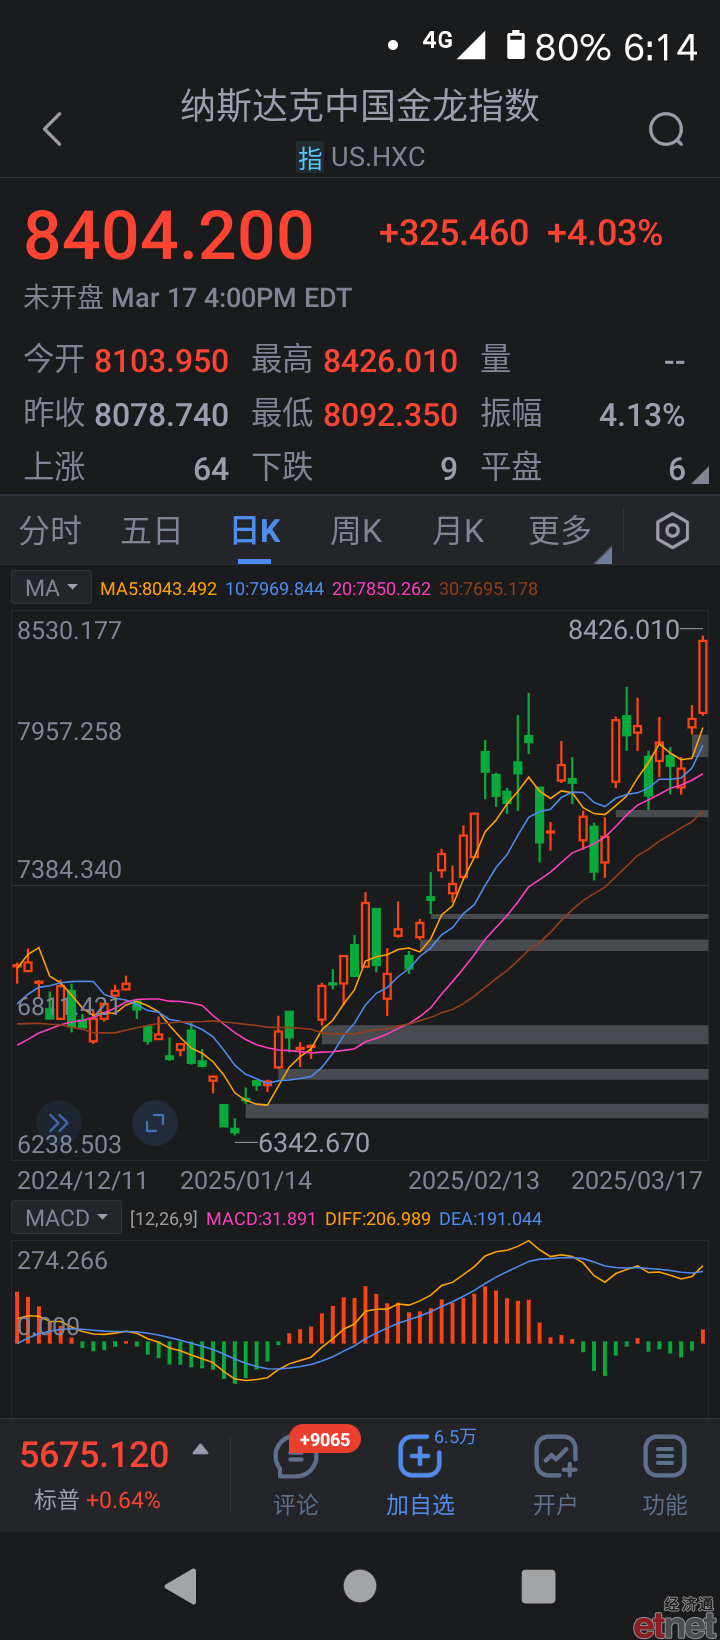Tap the MA30 value 7695.178 legend
Viewport: 720px width, 1640px height.
[x=488, y=589]
